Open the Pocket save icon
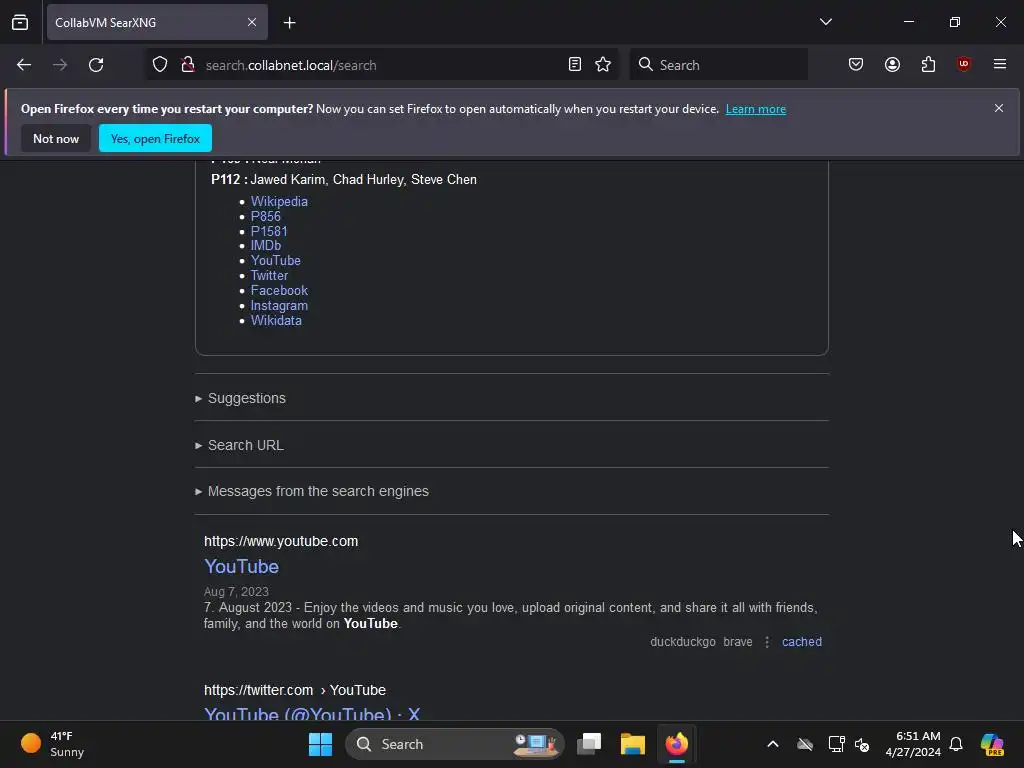 [x=856, y=65]
